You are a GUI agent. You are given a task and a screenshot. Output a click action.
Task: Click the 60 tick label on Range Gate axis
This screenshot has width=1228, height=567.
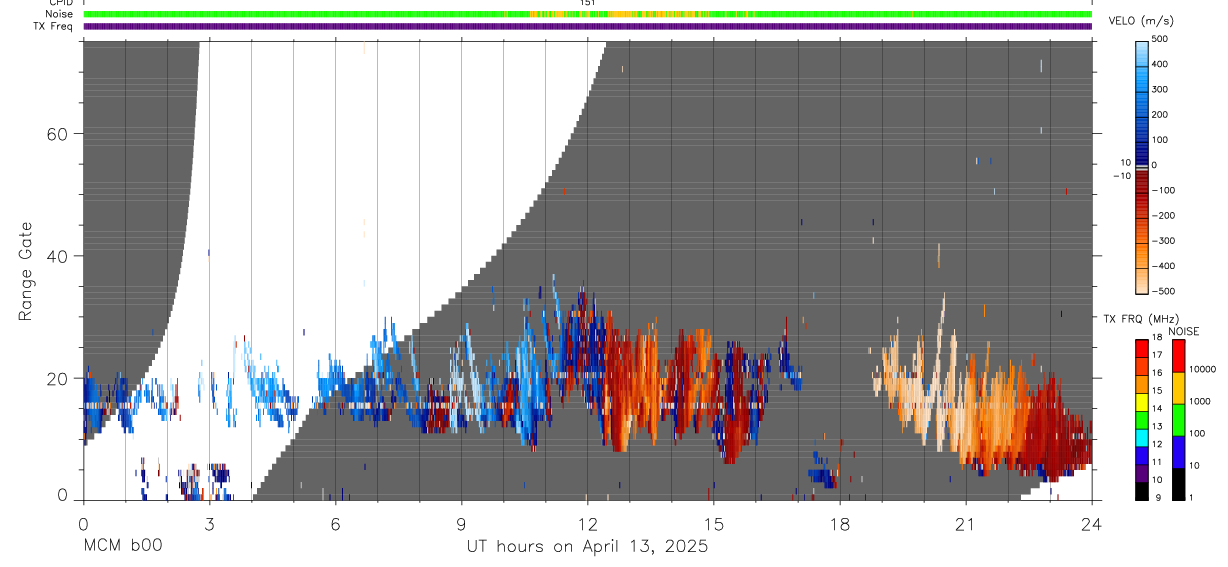(x=57, y=134)
